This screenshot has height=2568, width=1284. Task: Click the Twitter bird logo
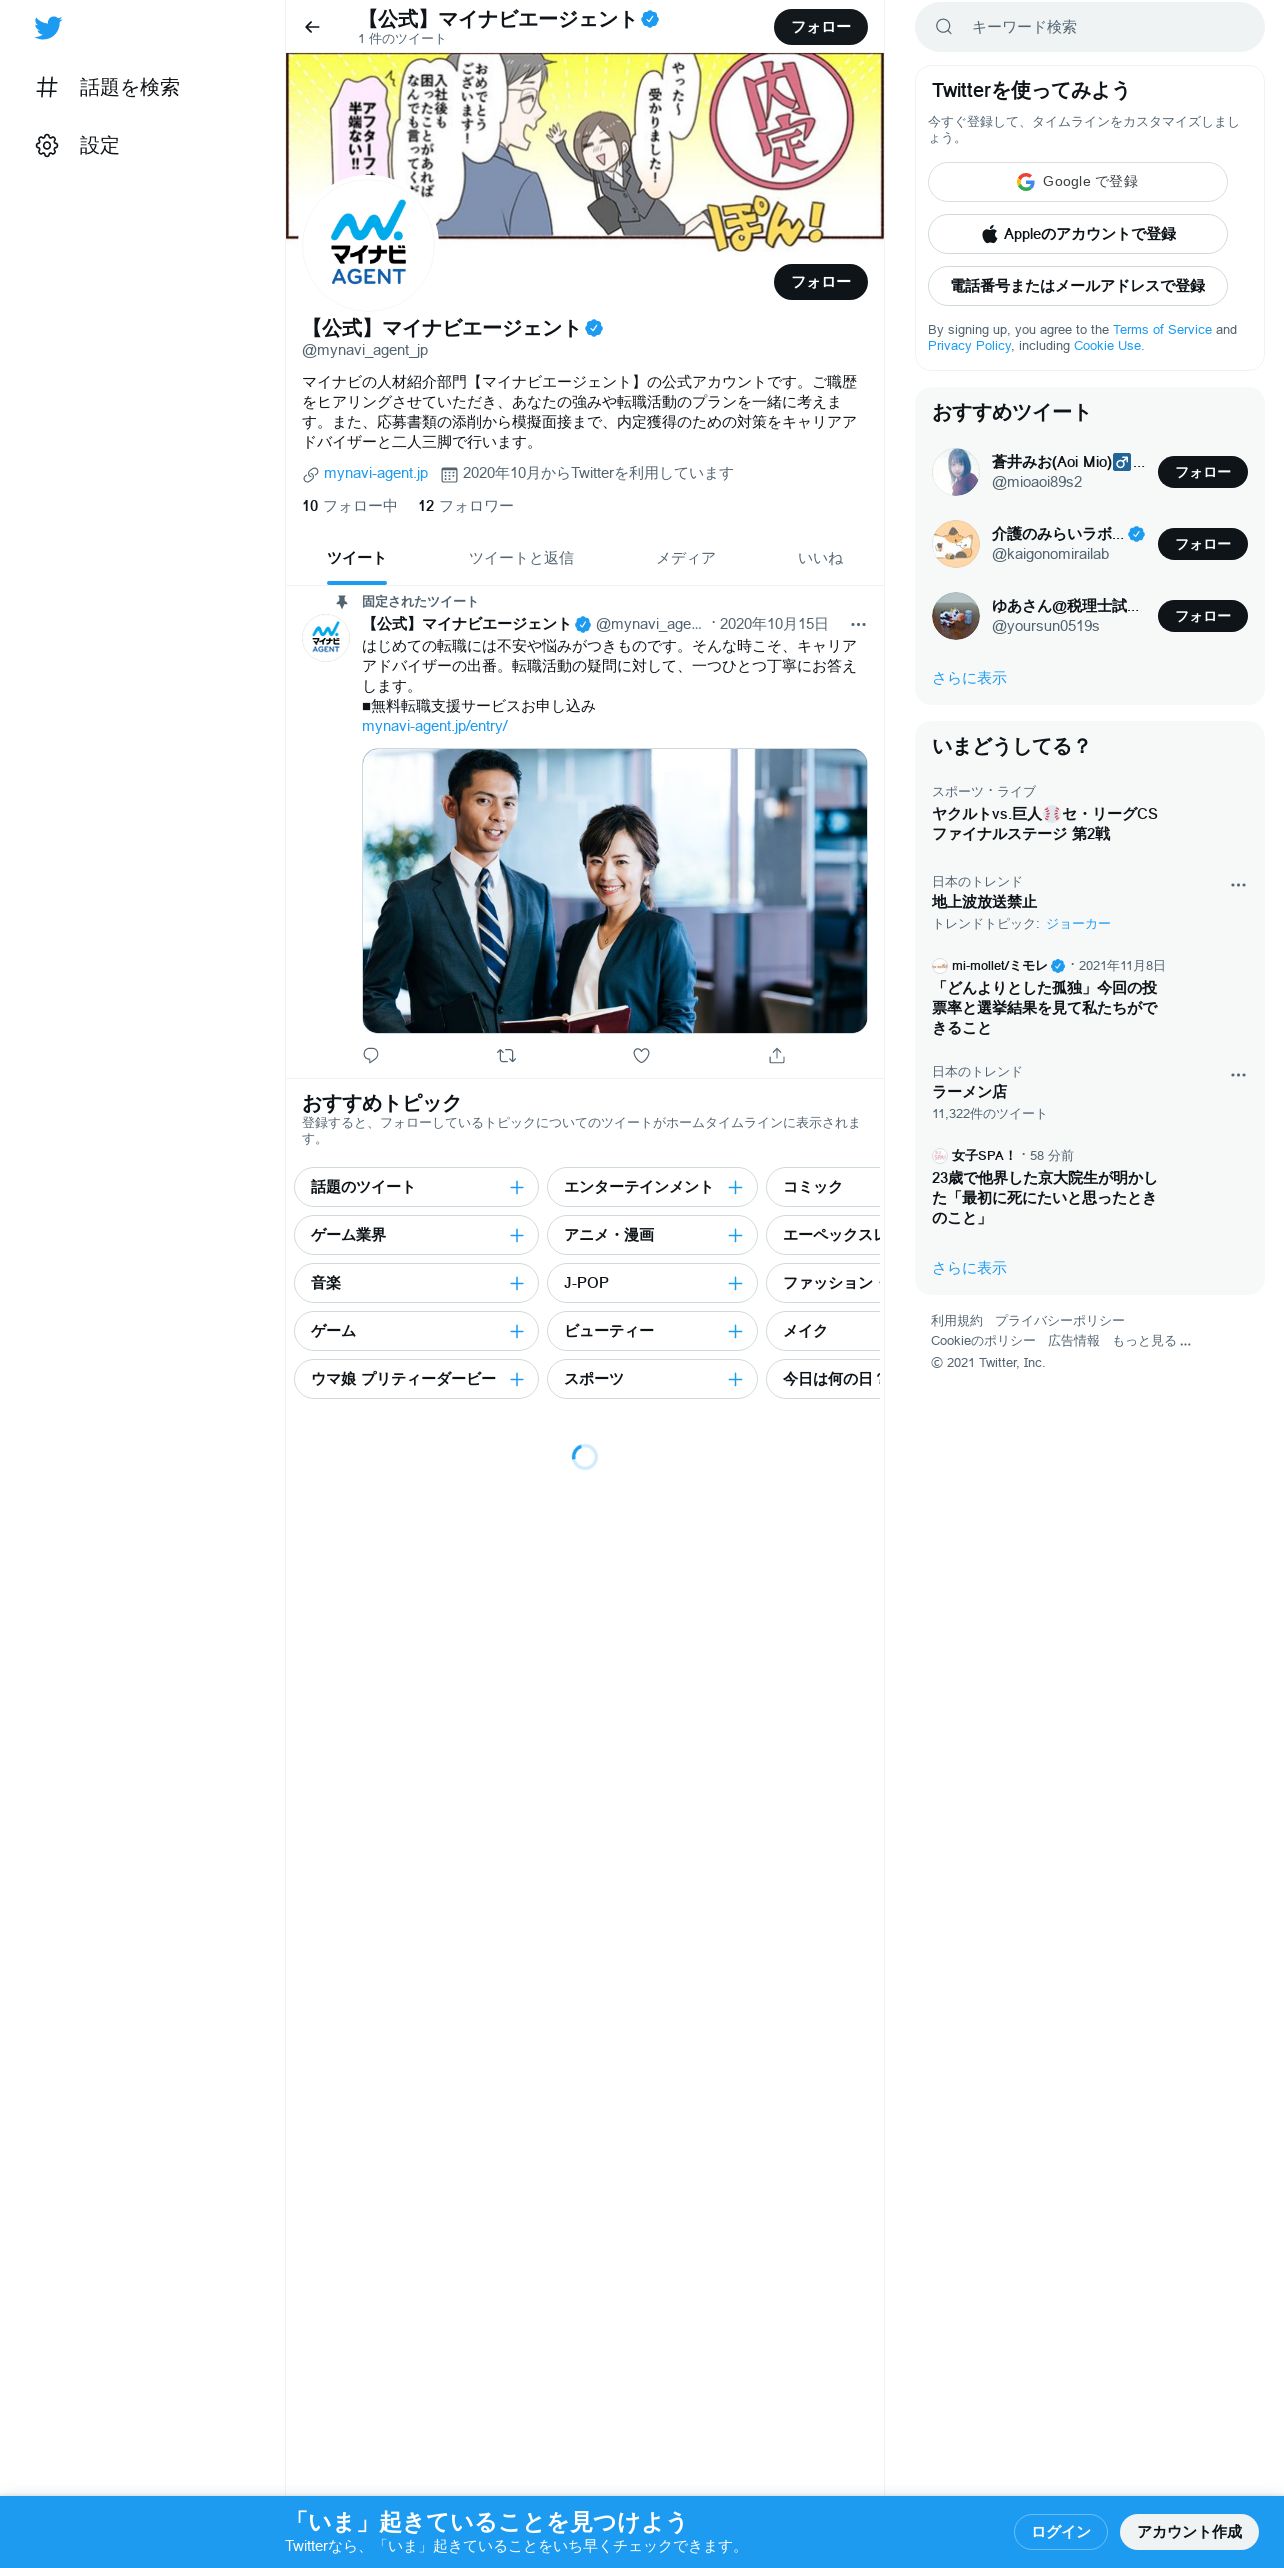(48, 28)
